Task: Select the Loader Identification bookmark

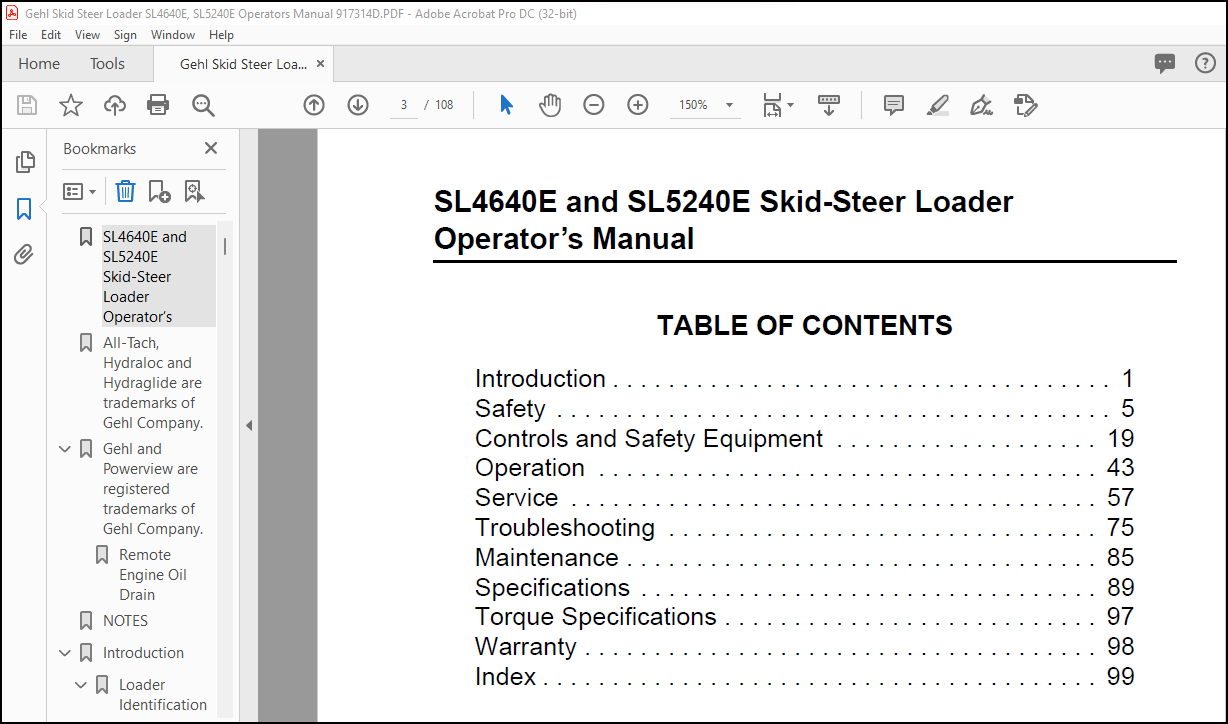Action: point(163,695)
